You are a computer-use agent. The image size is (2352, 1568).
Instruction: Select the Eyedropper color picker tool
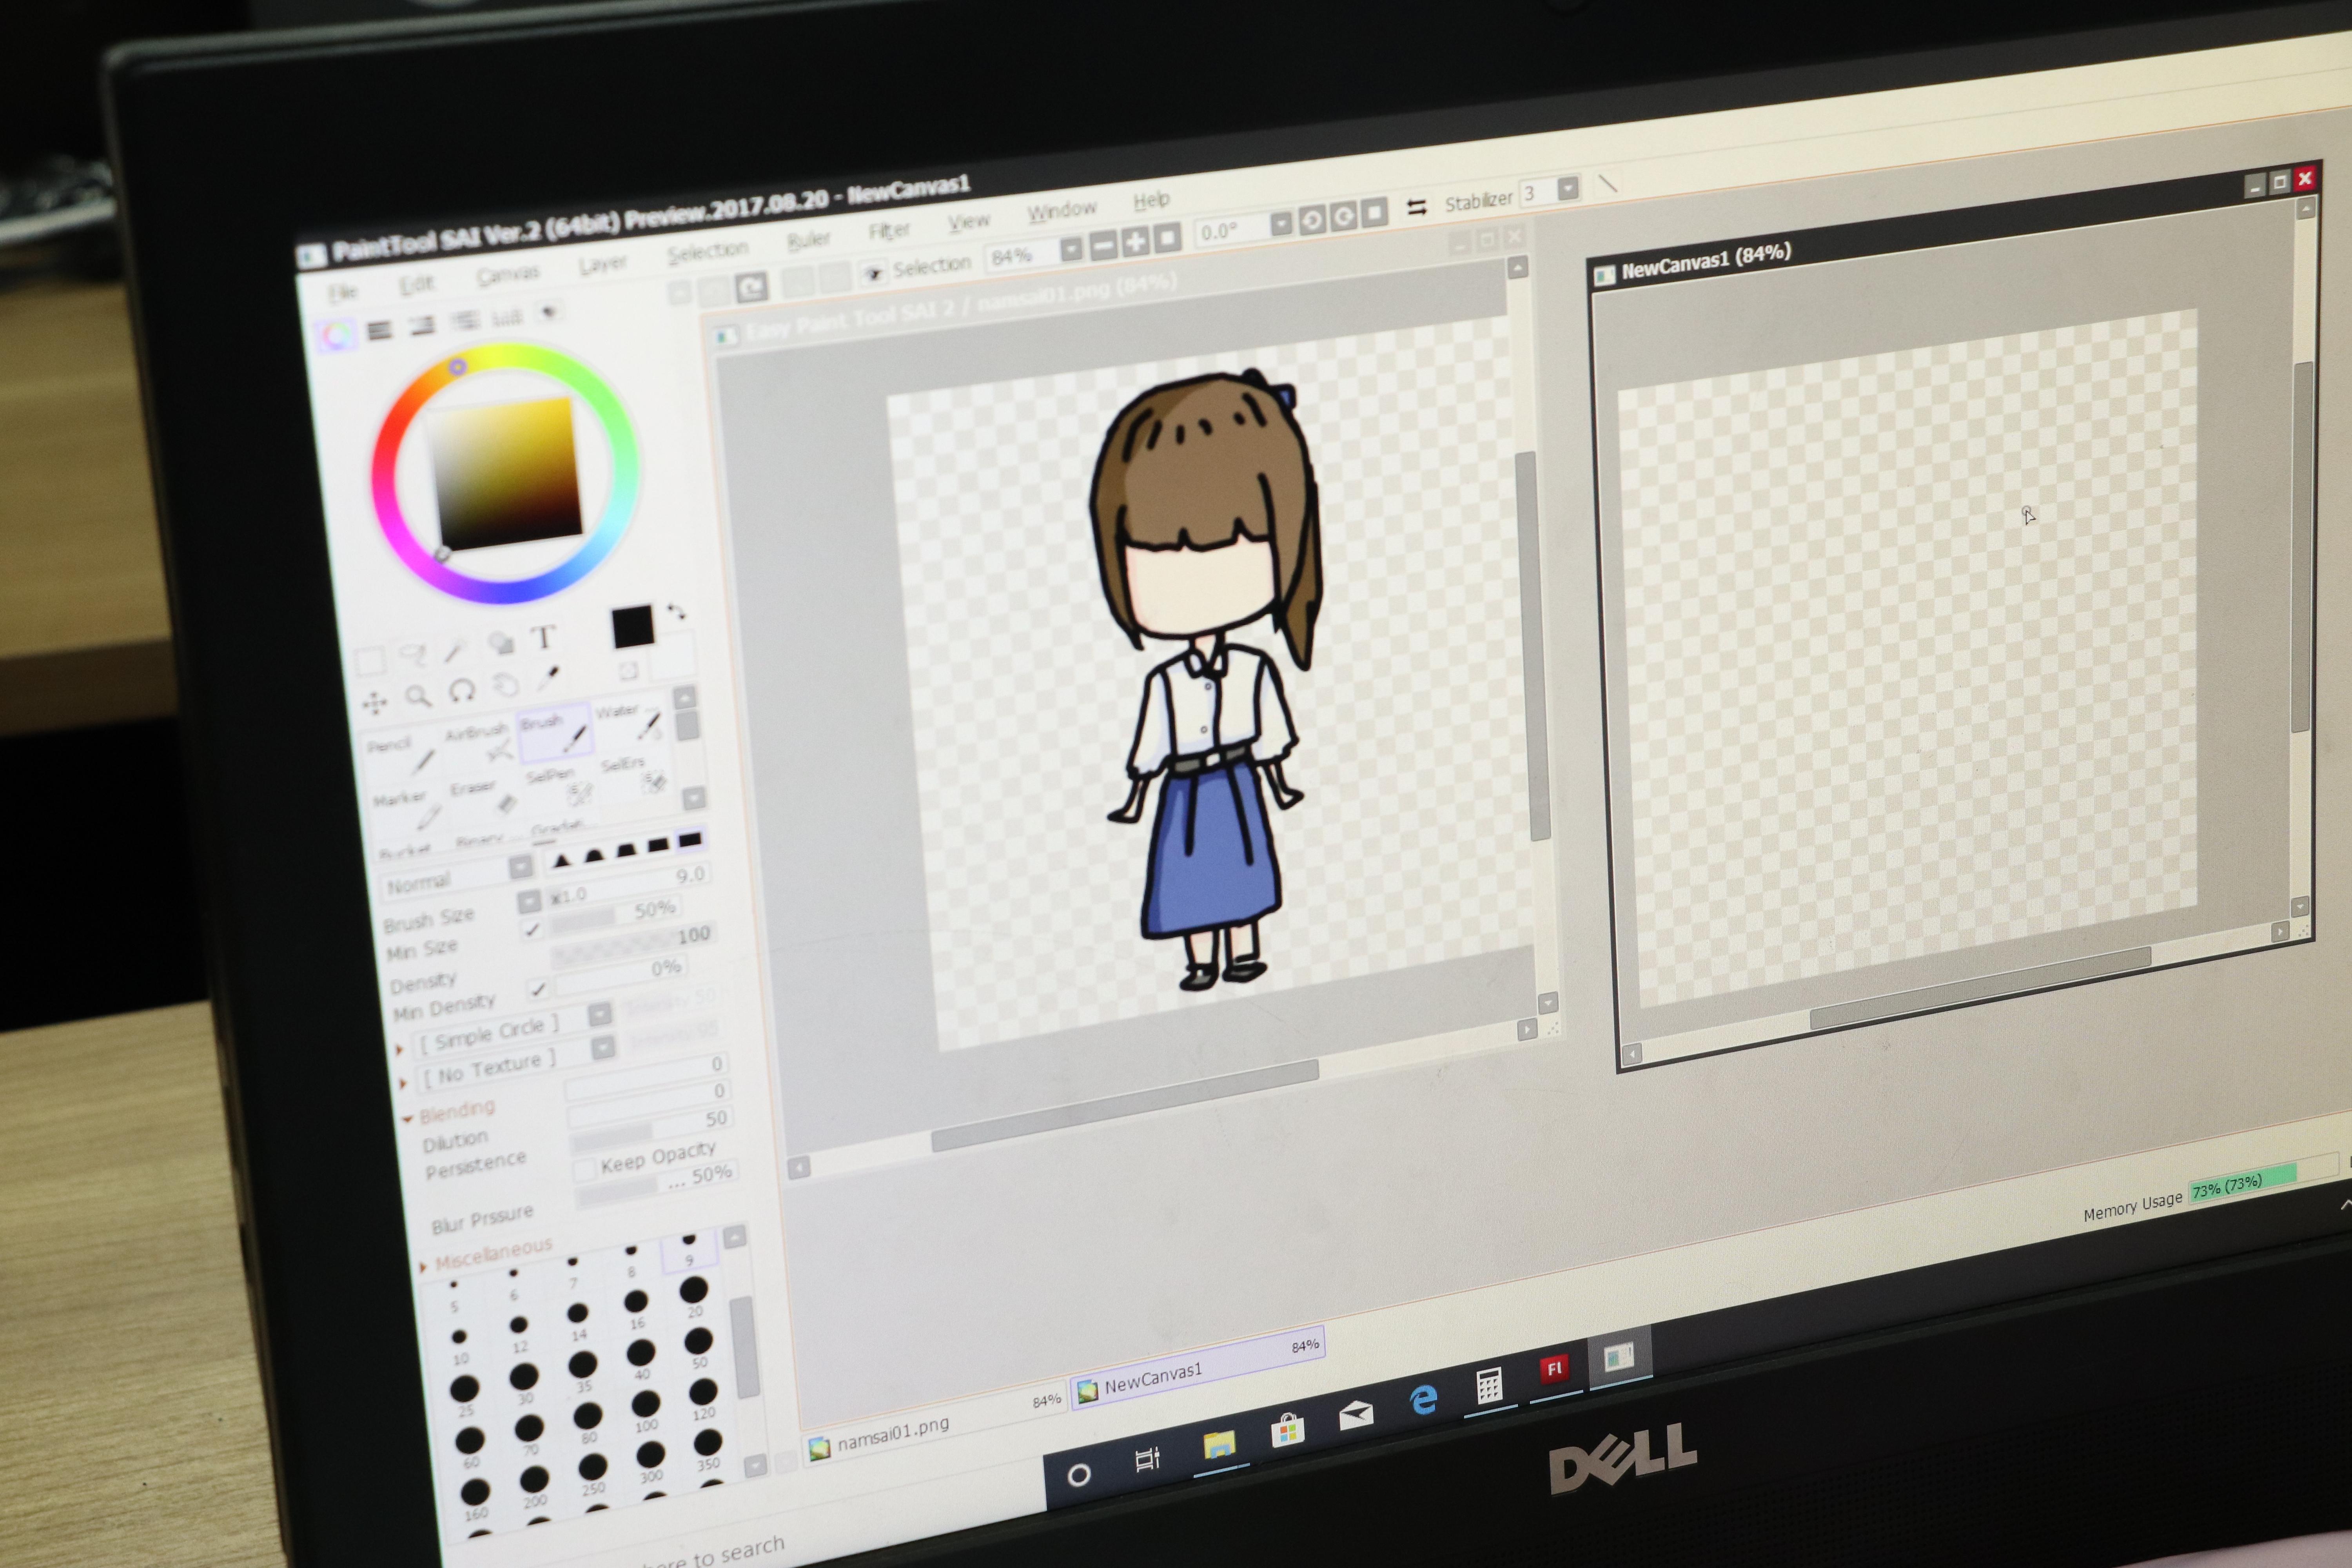tap(548, 678)
